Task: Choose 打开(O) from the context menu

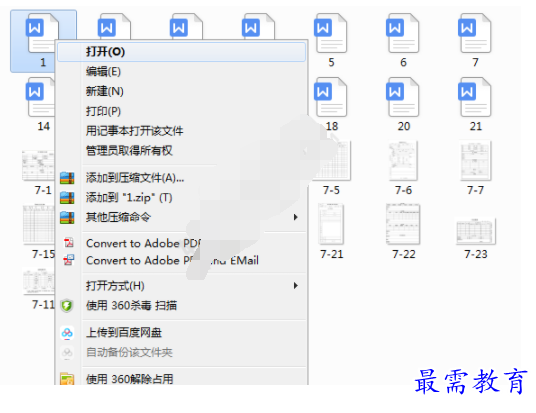Action: click(182, 52)
